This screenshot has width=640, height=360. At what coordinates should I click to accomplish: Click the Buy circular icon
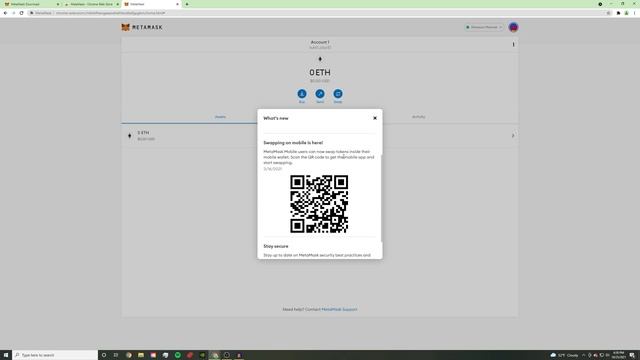pos(302,94)
